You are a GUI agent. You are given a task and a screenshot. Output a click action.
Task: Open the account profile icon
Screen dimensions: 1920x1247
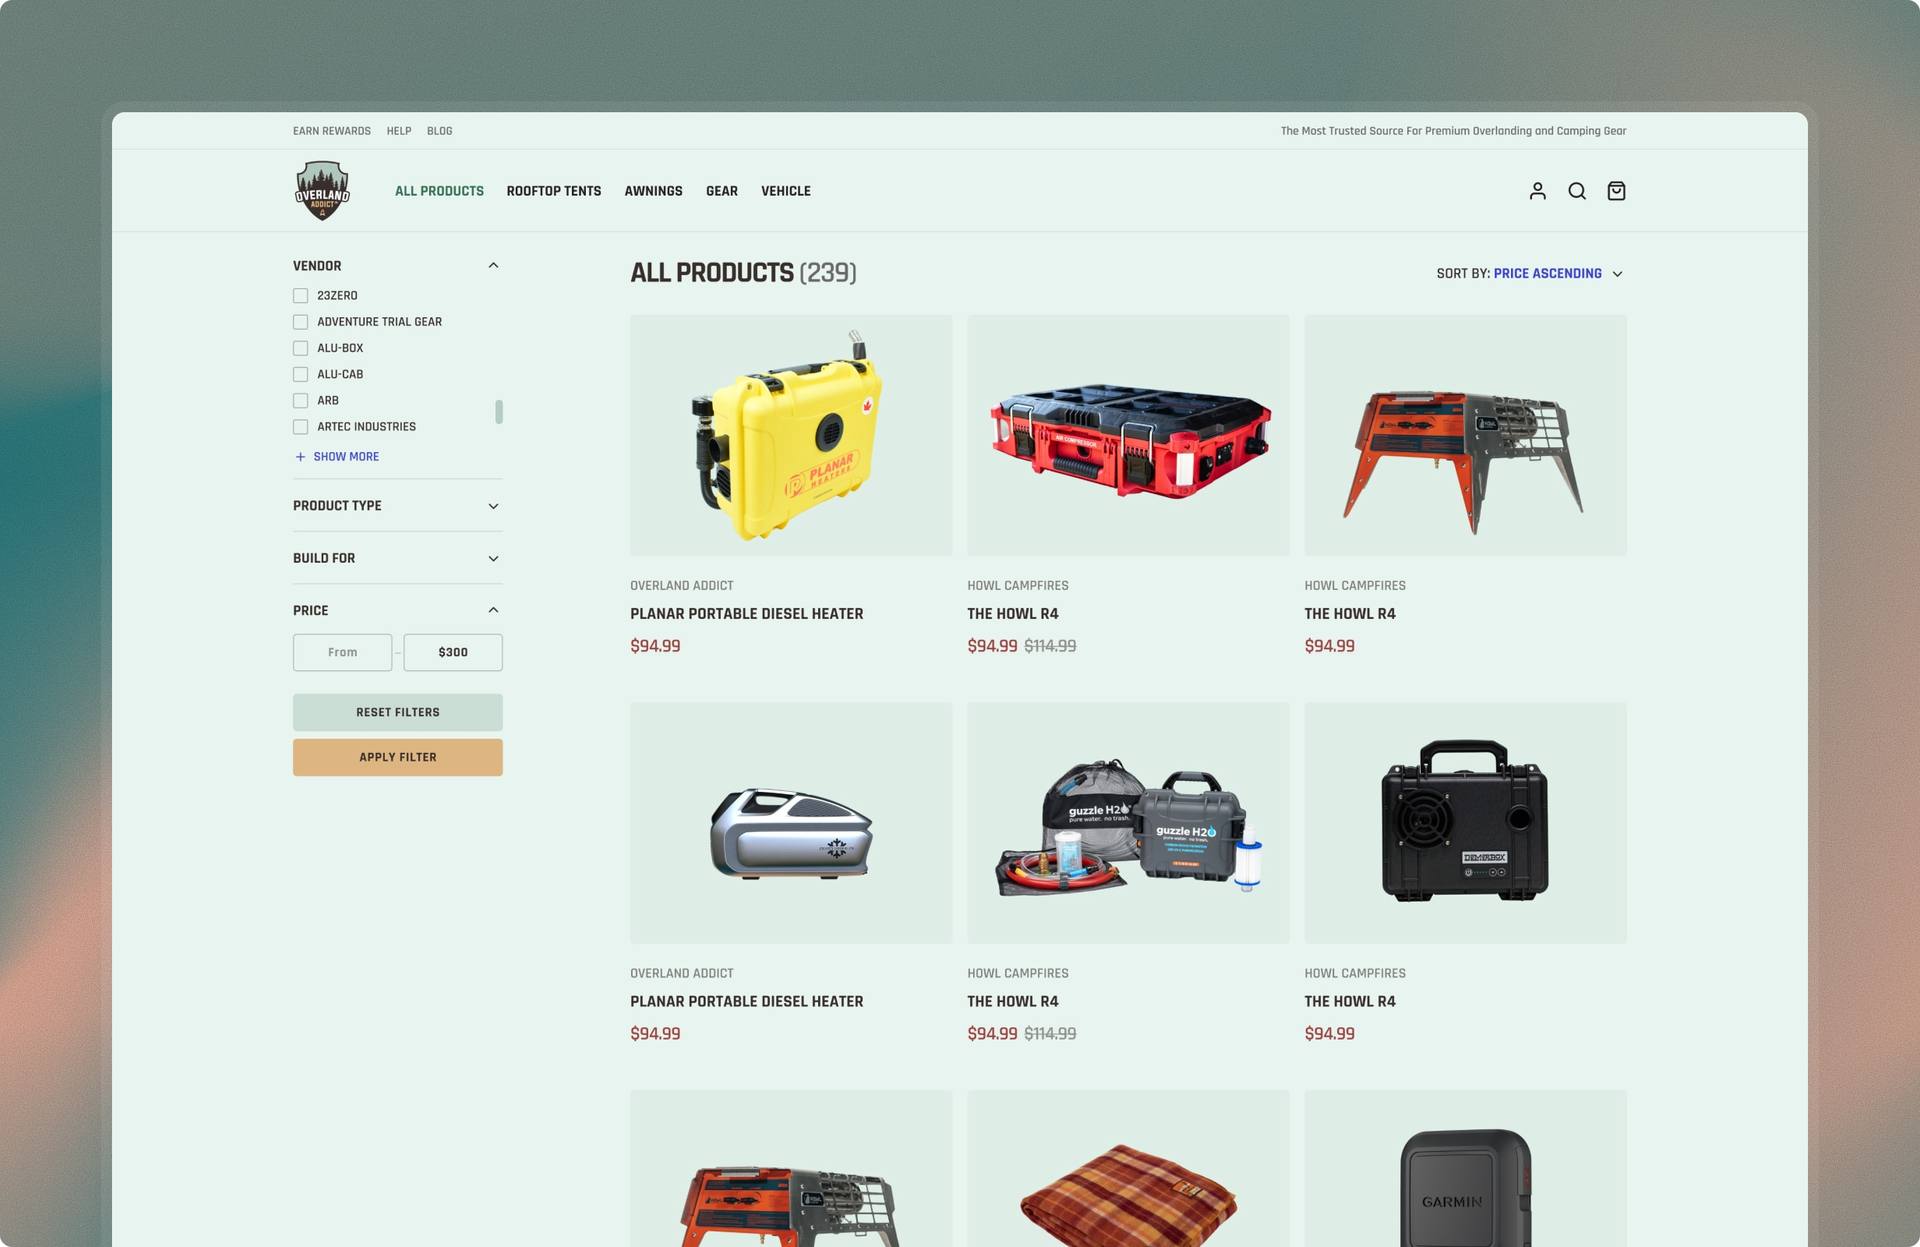[1537, 190]
